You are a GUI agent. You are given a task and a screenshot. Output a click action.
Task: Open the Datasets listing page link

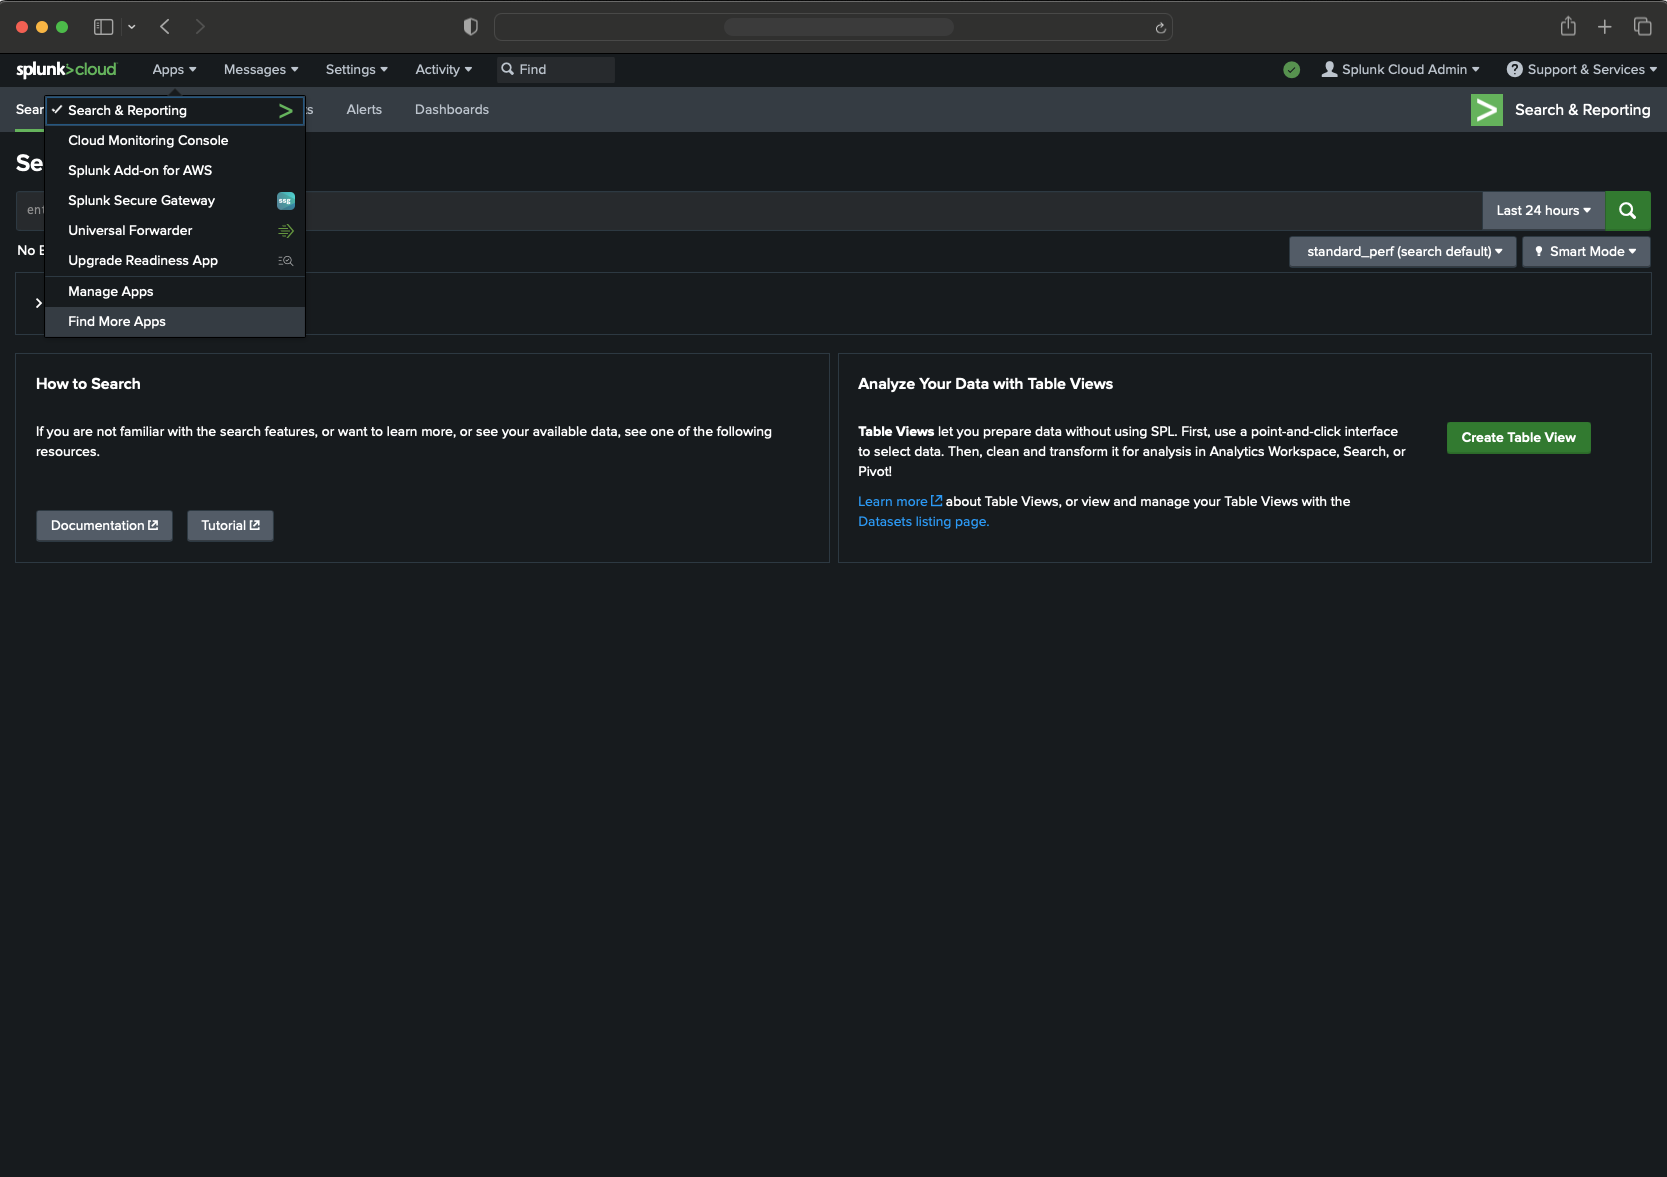(922, 521)
